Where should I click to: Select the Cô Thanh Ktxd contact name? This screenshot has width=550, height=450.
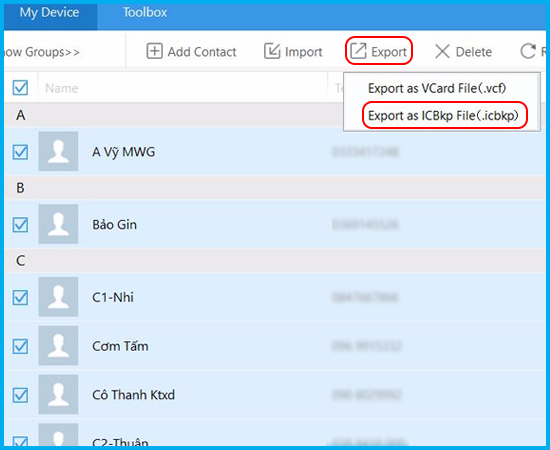[x=133, y=395]
